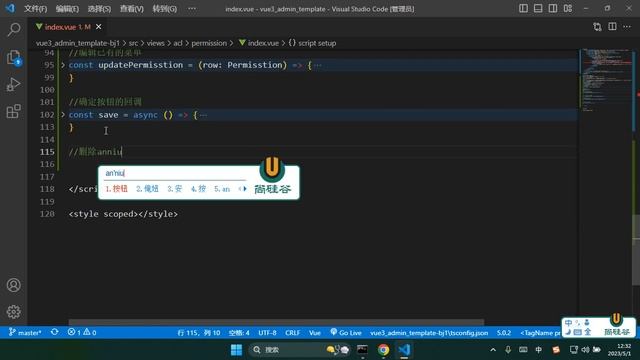The height and width of the screenshot is (360, 640).
Task: Select IME candidate 3 安
Action: coord(175,189)
